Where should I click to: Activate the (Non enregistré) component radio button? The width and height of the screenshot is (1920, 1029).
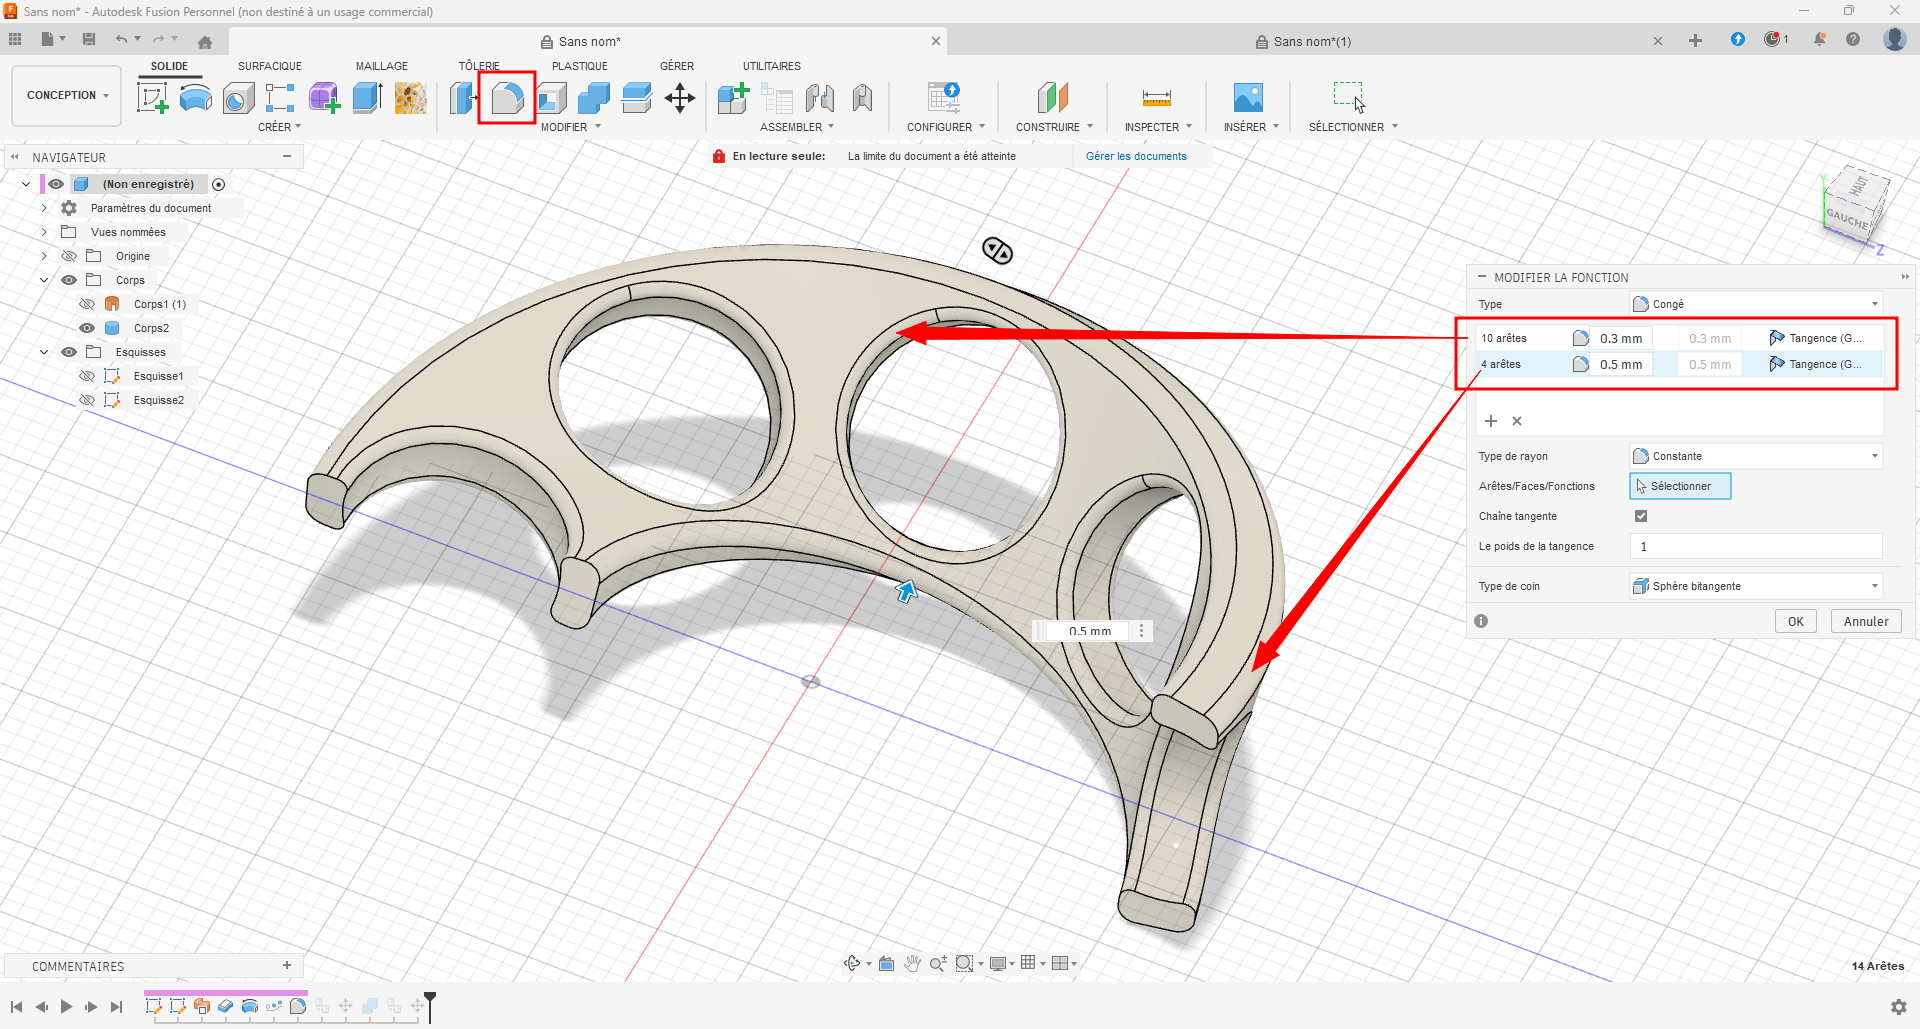pyautogui.click(x=219, y=184)
